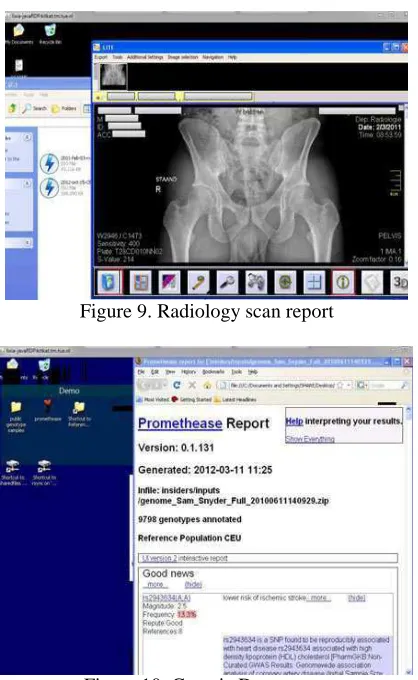Reload the page with Firefox's blue refresh icon
The height and width of the screenshot is (680, 418).
point(176,385)
